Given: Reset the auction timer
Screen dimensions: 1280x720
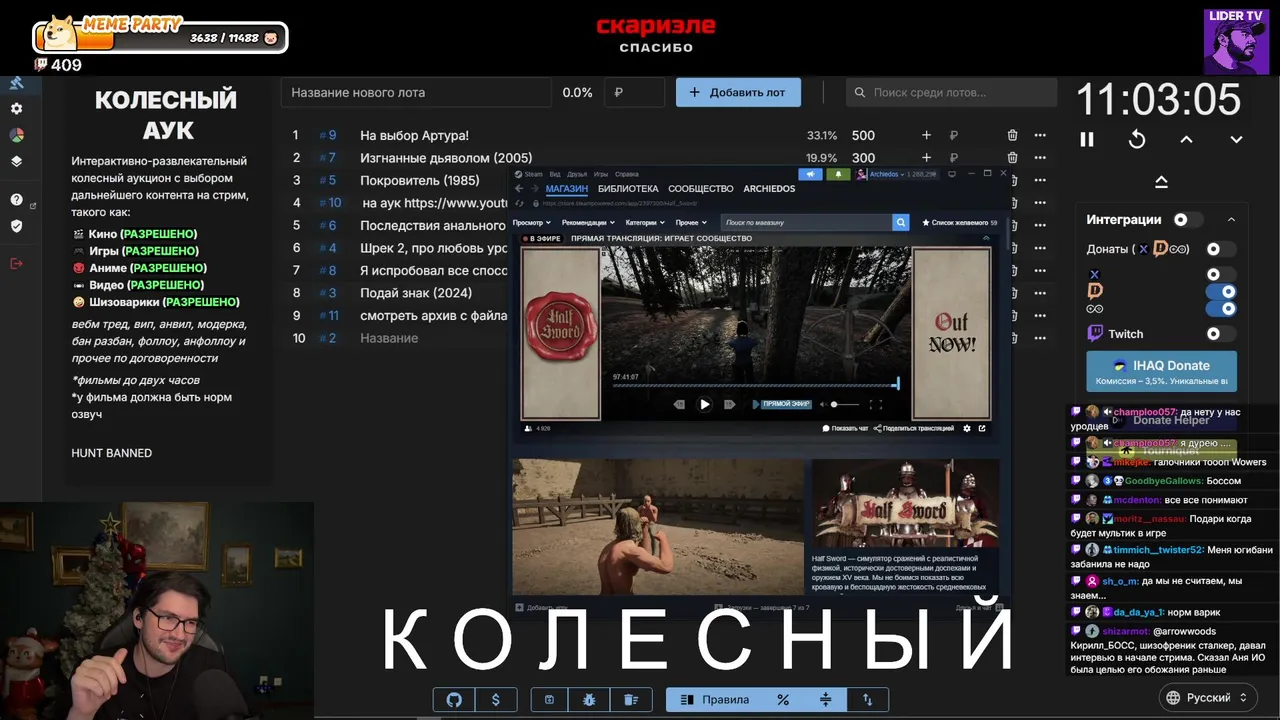Looking at the screenshot, I should [x=1137, y=140].
